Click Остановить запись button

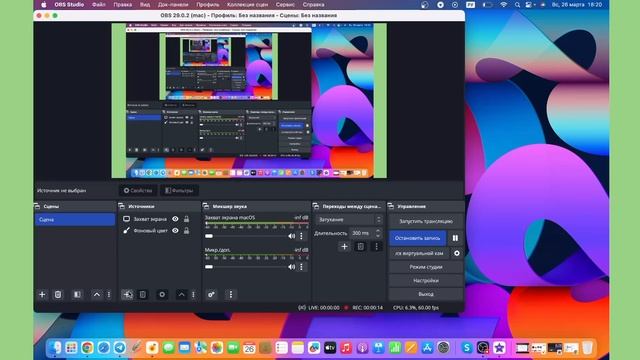[417, 238]
